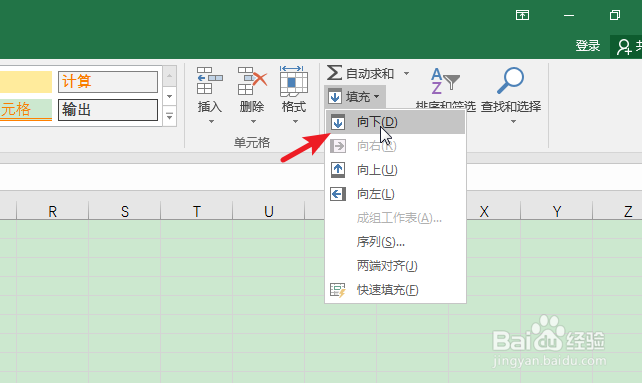
Task: Click the Delete cells icon
Action: click(x=252, y=81)
